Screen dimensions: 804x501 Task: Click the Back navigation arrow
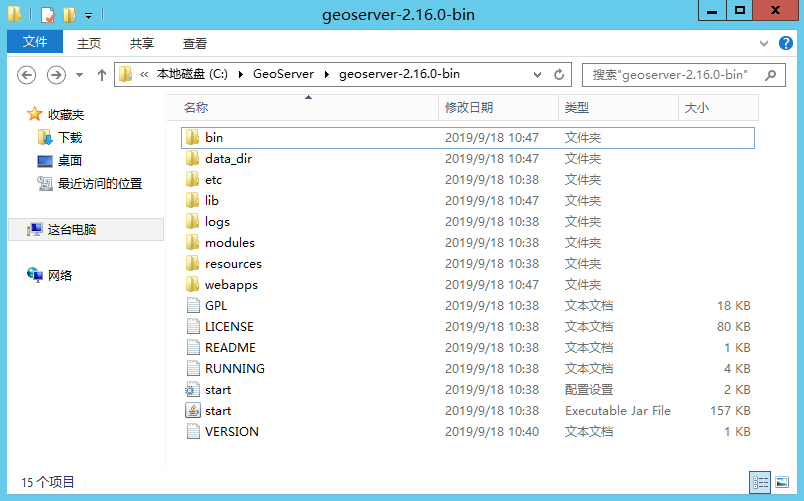coord(26,75)
